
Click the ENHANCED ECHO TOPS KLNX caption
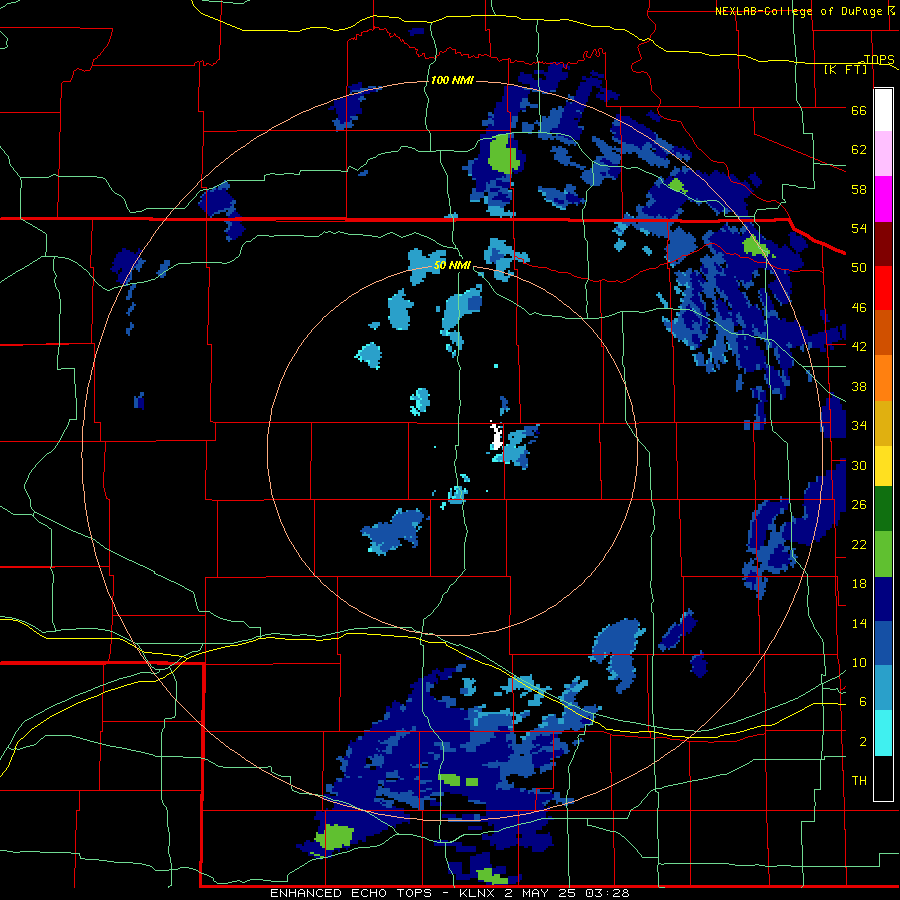coord(449,893)
